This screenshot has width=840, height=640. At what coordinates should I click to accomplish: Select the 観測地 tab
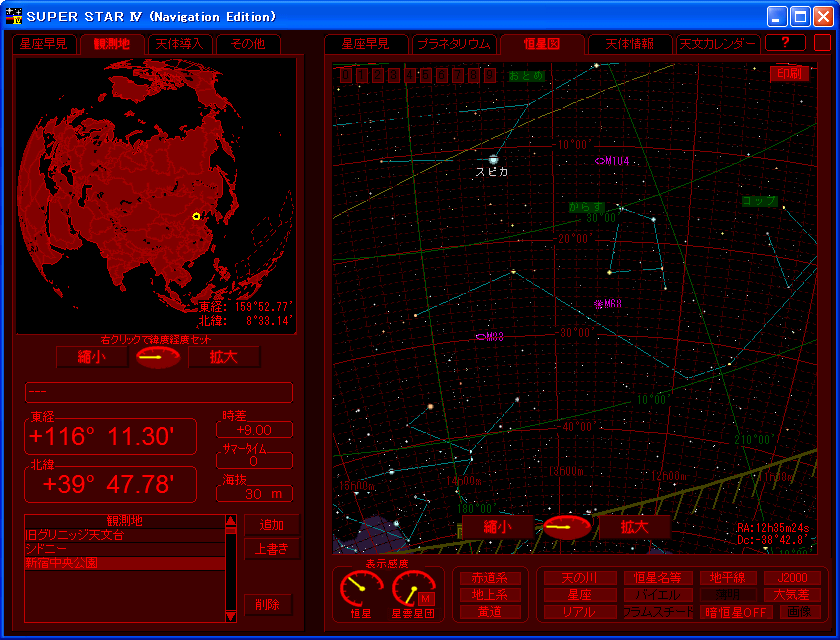[112, 44]
